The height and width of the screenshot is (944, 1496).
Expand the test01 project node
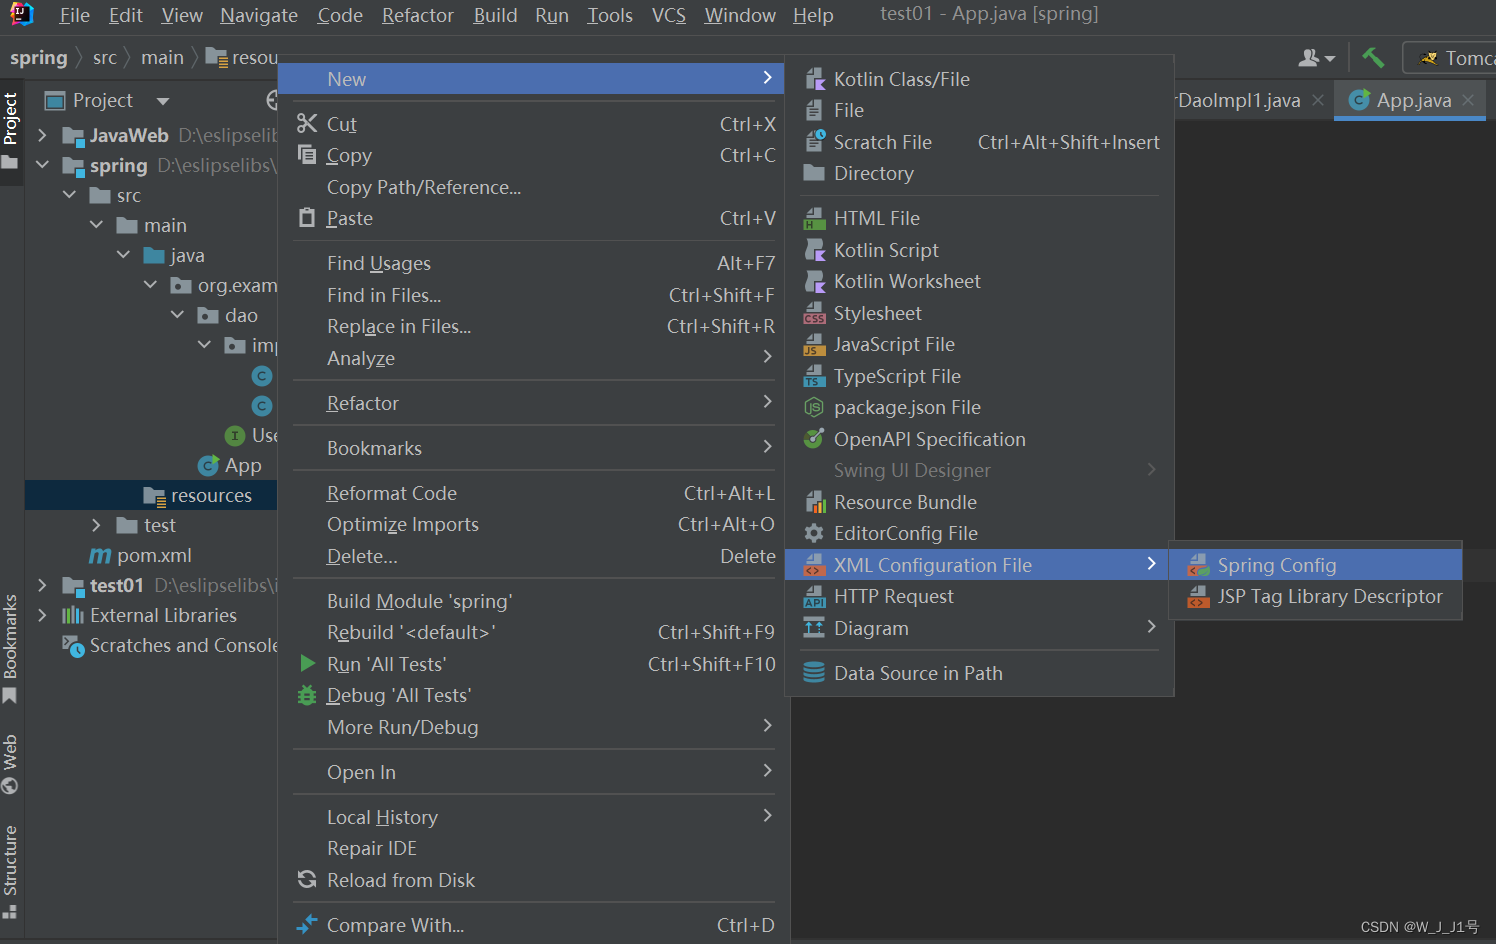pyautogui.click(x=42, y=584)
